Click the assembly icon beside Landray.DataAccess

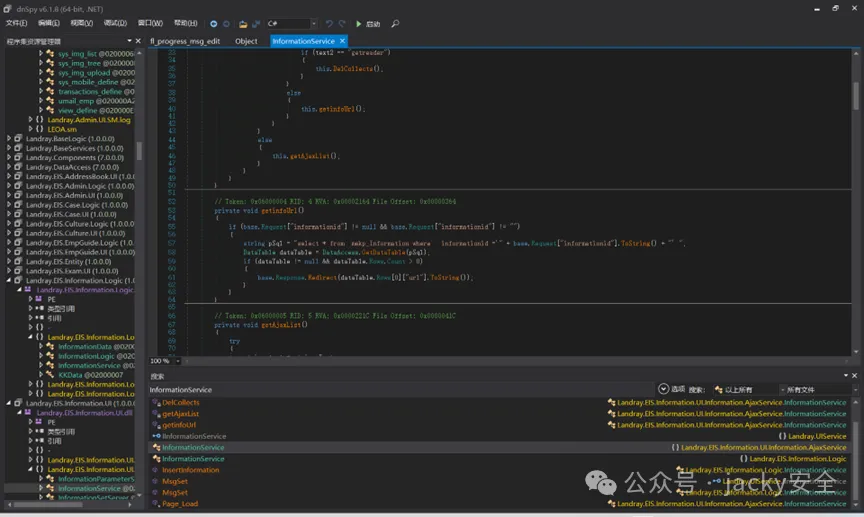[18, 167]
